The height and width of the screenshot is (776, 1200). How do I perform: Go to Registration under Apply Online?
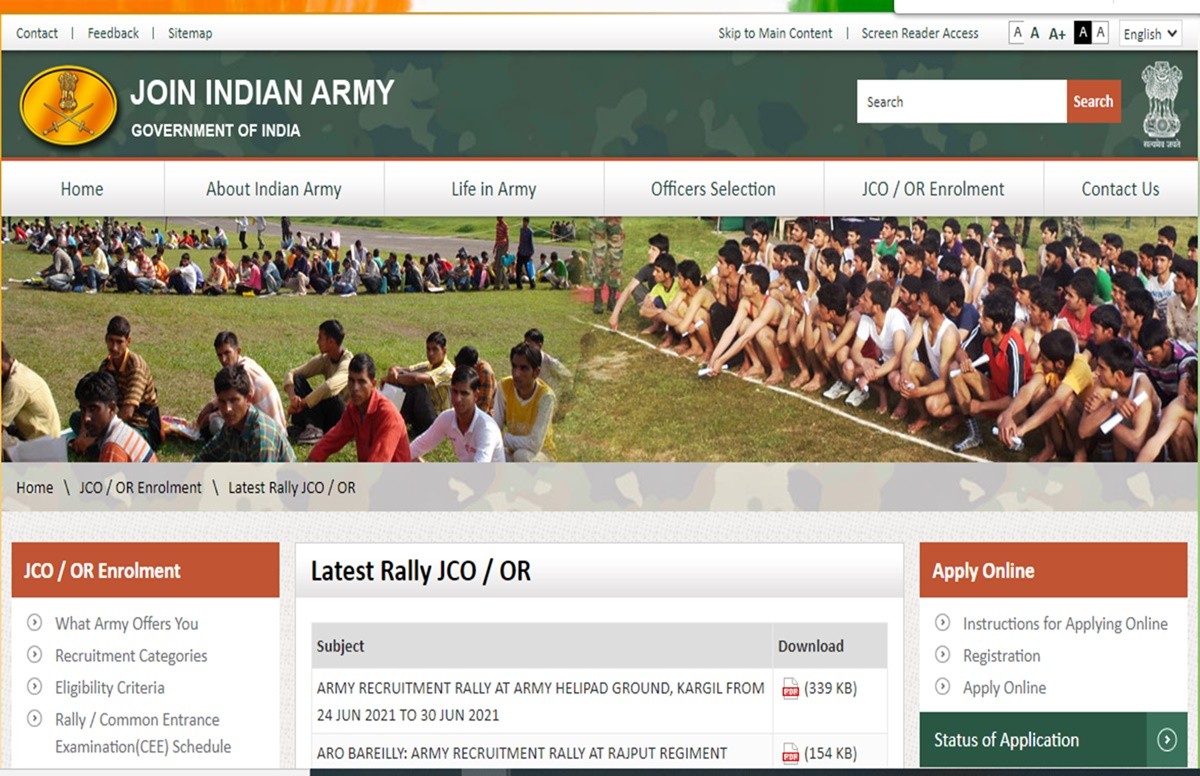[1001, 656]
